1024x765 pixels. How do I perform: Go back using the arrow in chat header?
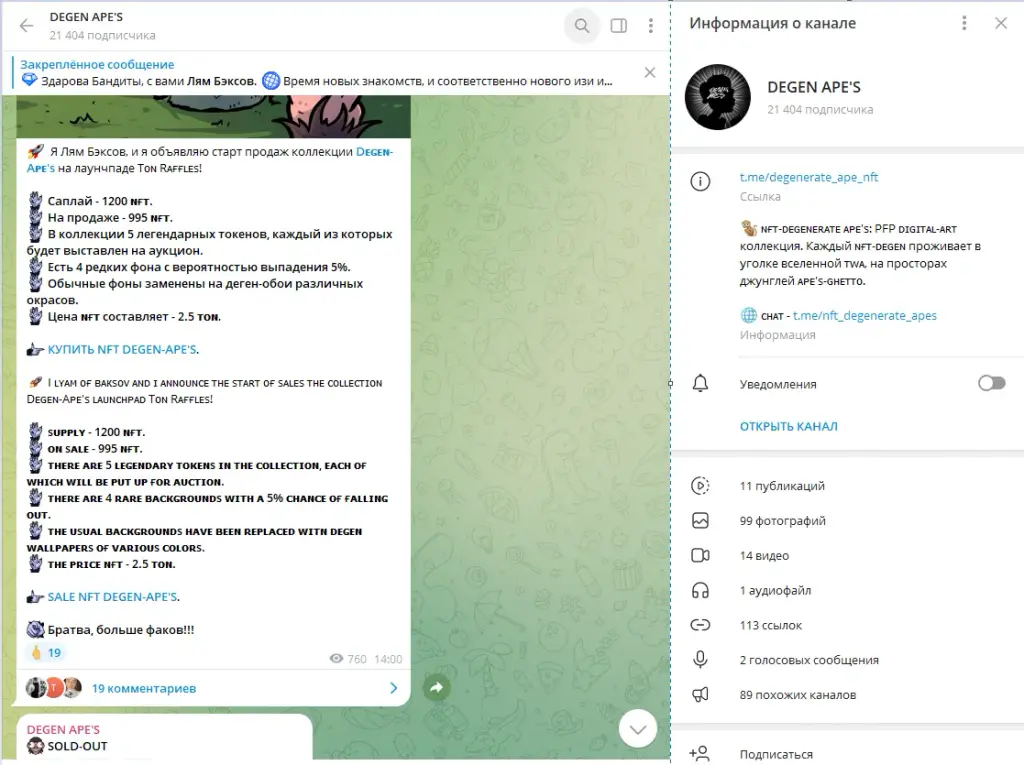[x=26, y=25]
